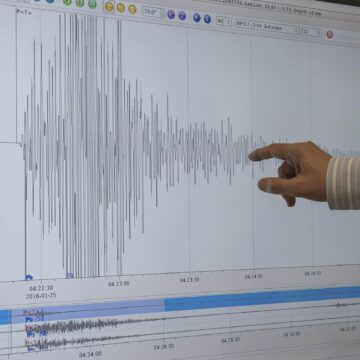Viewport: 360px width, 360px height.
Task: Click the 04:23:30 time axis label
Action: click(x=190, y=280)
